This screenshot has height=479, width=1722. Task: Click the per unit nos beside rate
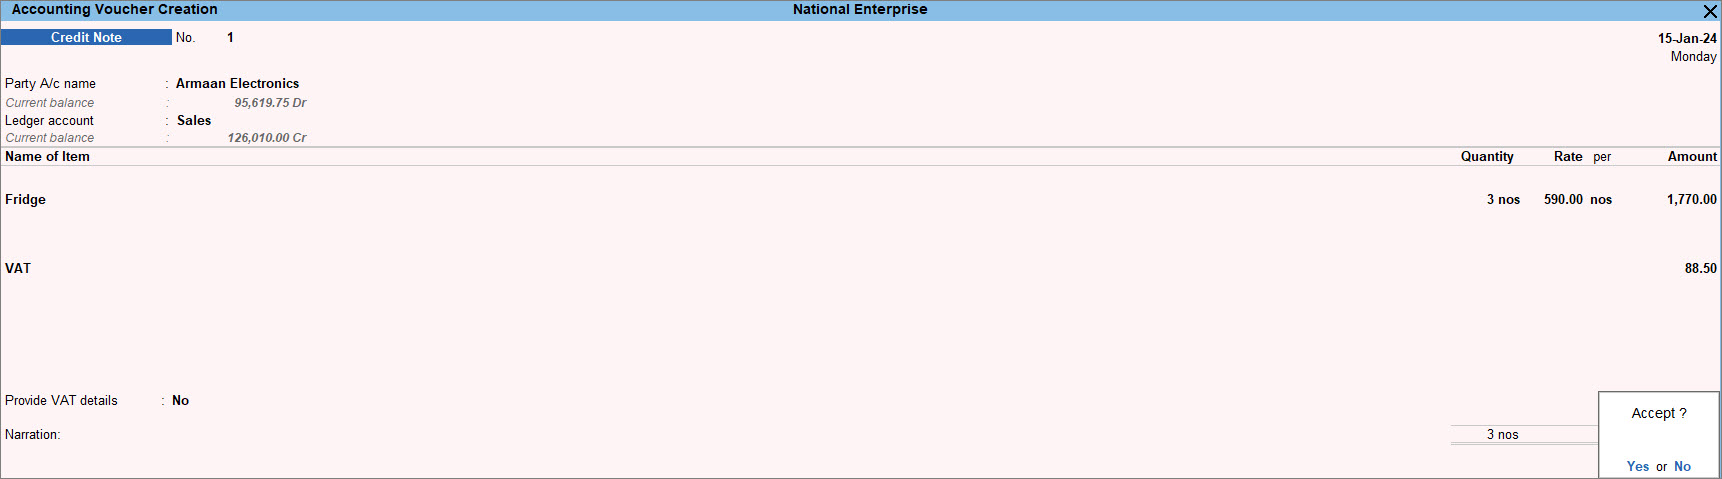pos(1601,199)
